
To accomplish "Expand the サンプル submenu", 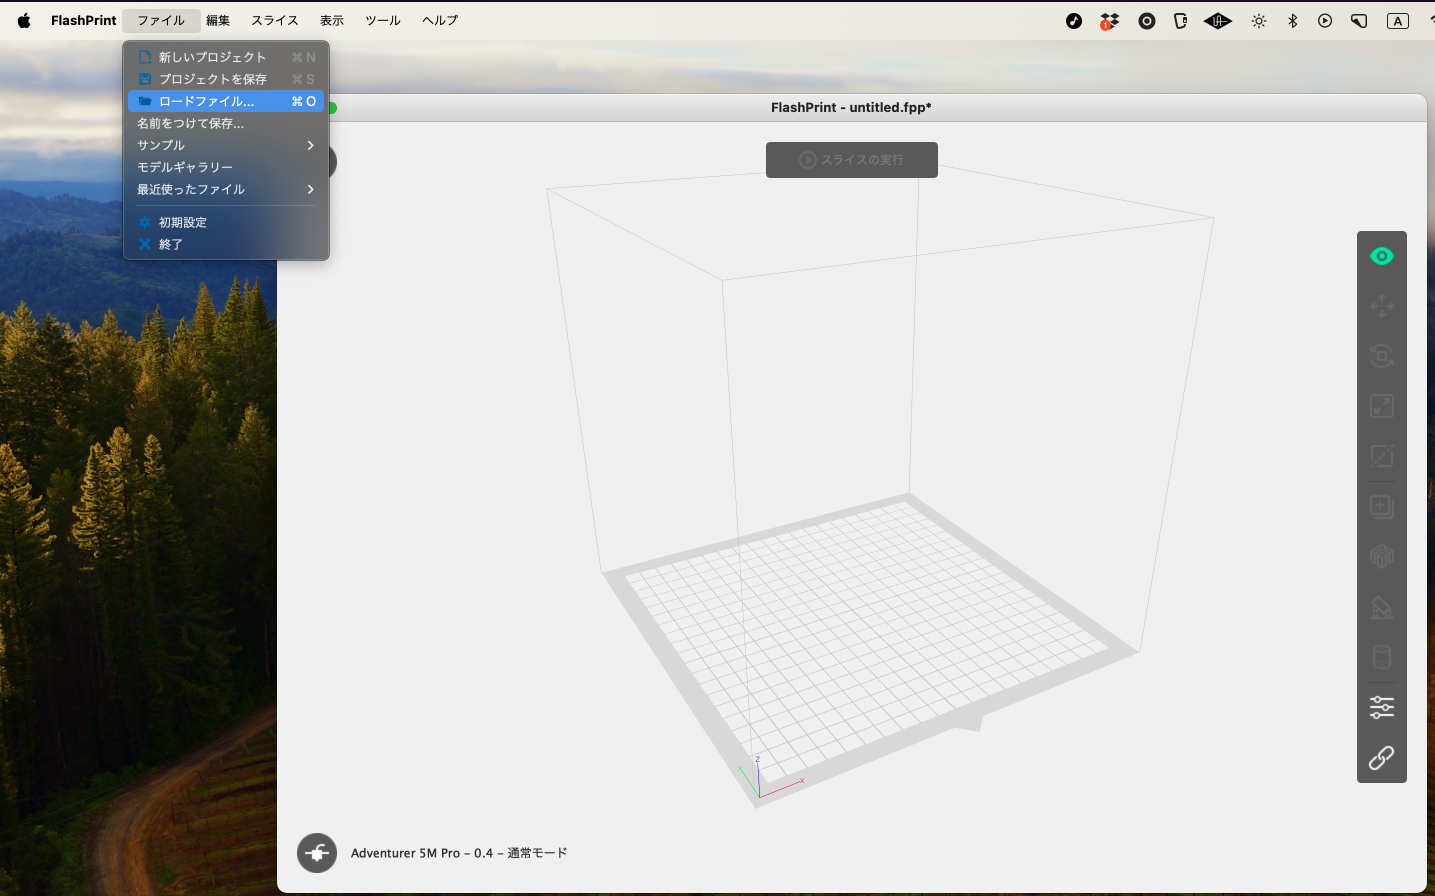I will pyautogui.click(x=226, y=145).
